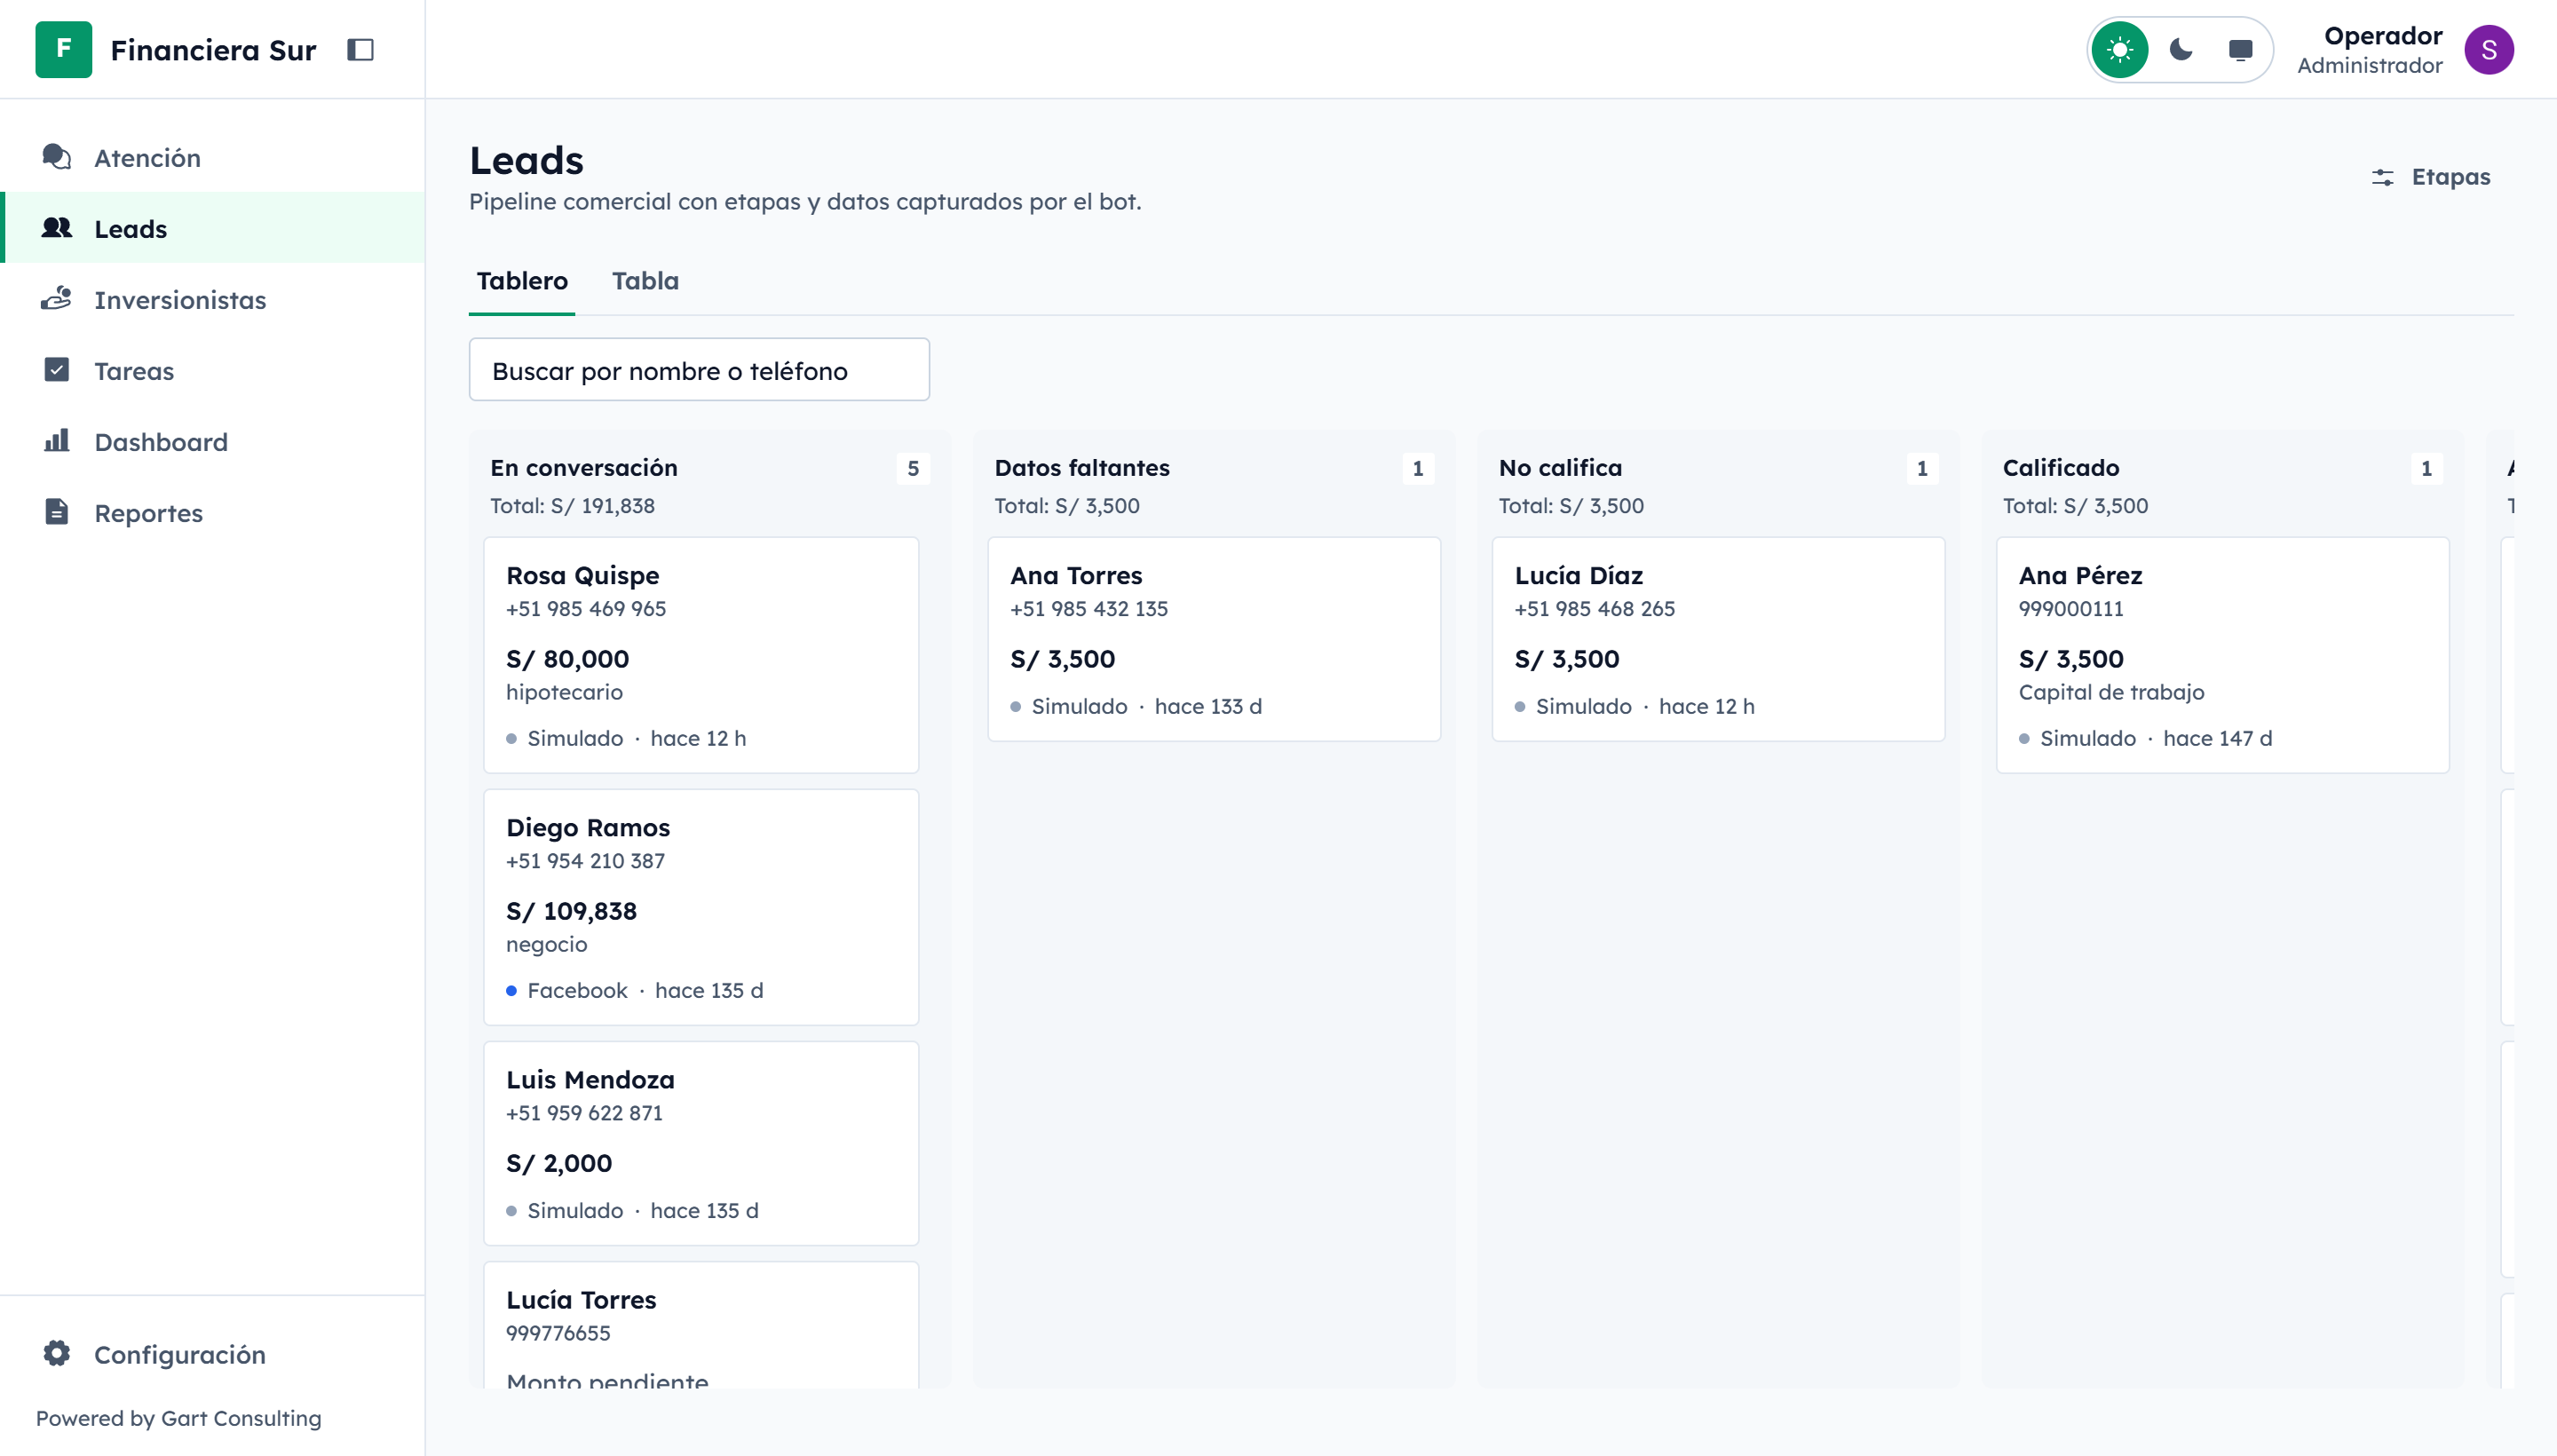Open the purple S user avatar
Screen dimensions: 2557x1456
(2489, 49)
